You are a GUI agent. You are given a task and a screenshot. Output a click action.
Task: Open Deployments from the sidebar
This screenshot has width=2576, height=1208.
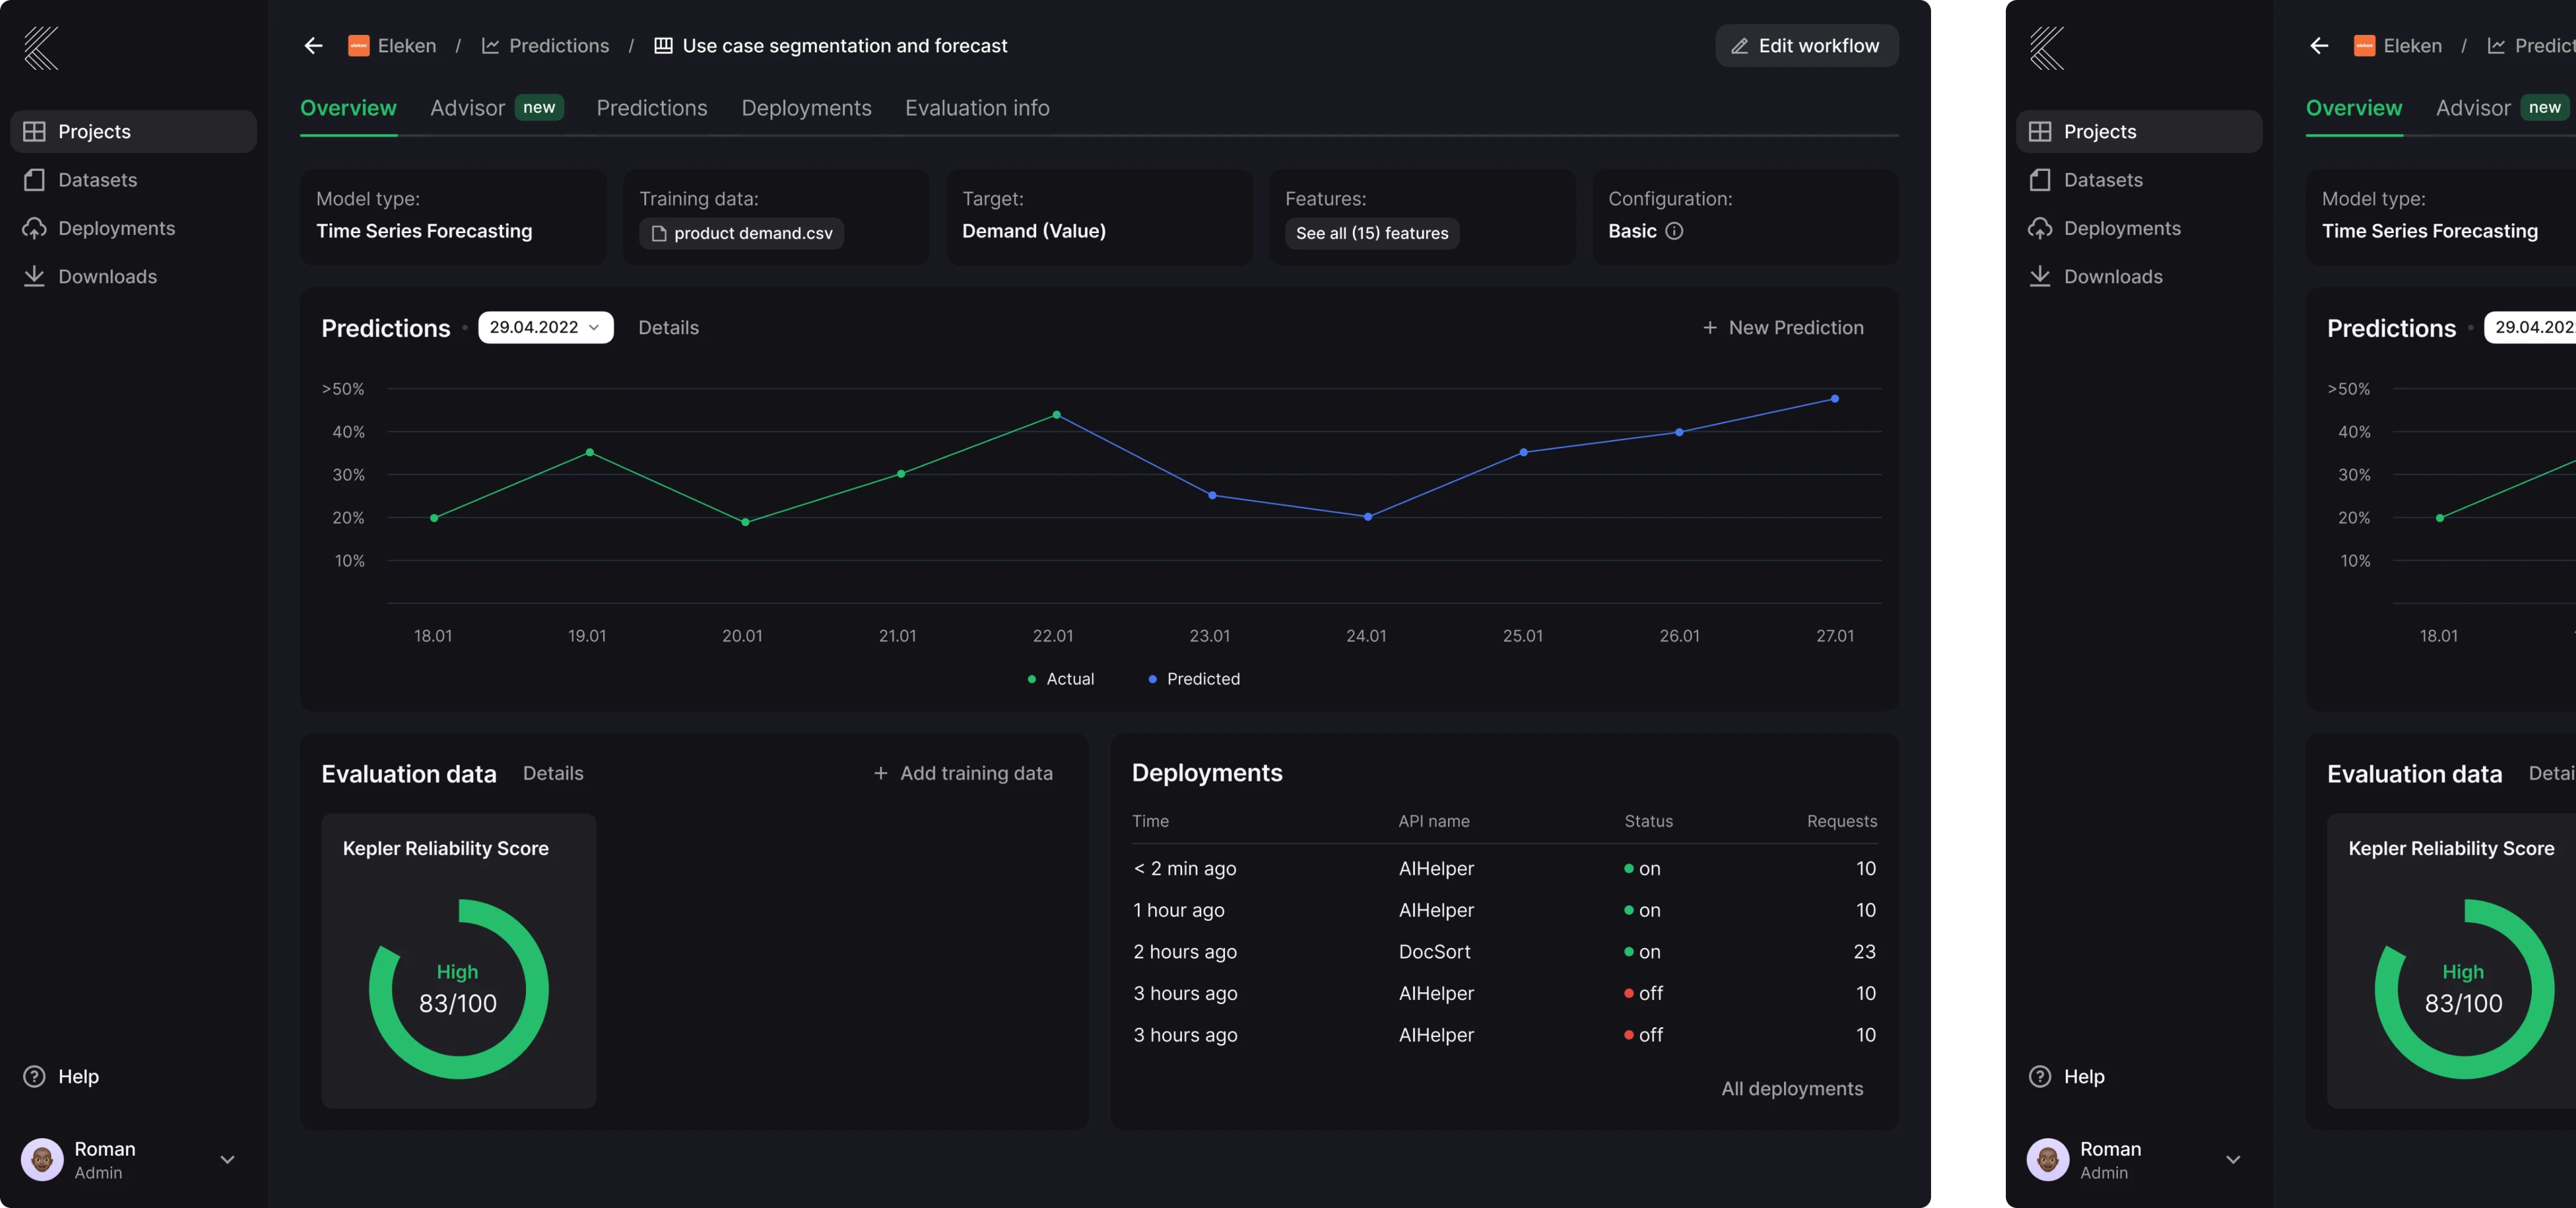click(x=116, y=228)
